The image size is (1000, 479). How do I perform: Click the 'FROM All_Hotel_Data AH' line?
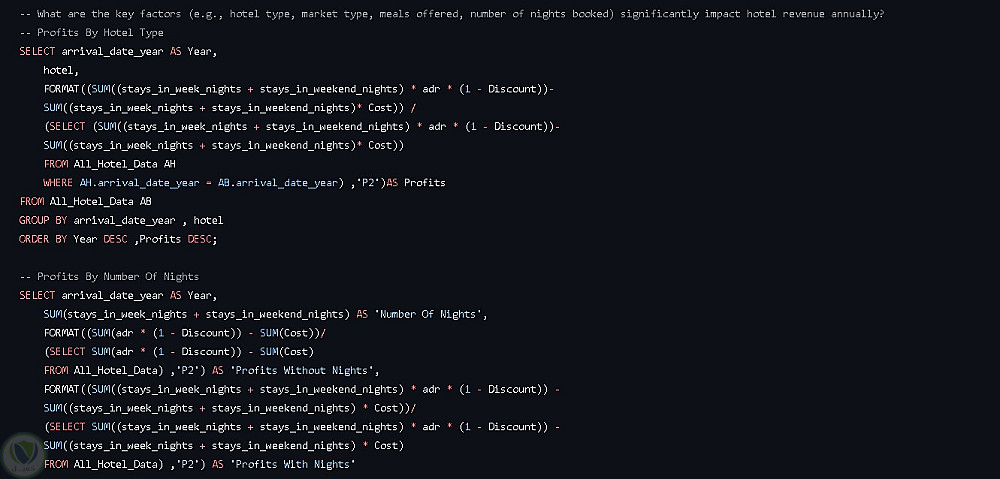110,164
